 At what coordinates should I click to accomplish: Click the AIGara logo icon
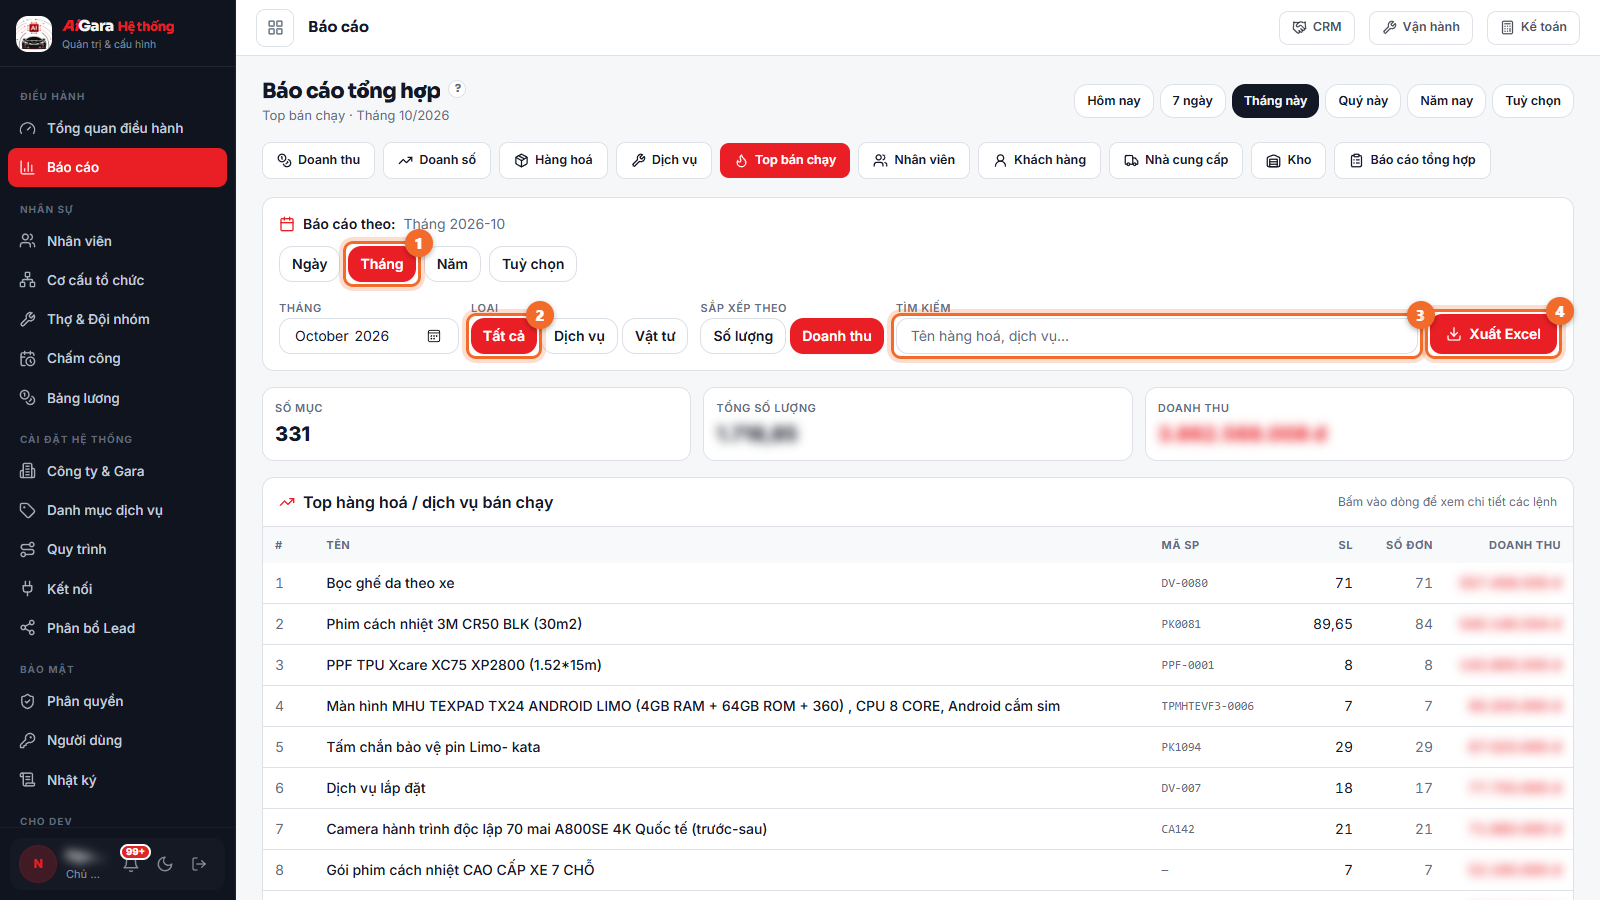(x=34, y=34)
